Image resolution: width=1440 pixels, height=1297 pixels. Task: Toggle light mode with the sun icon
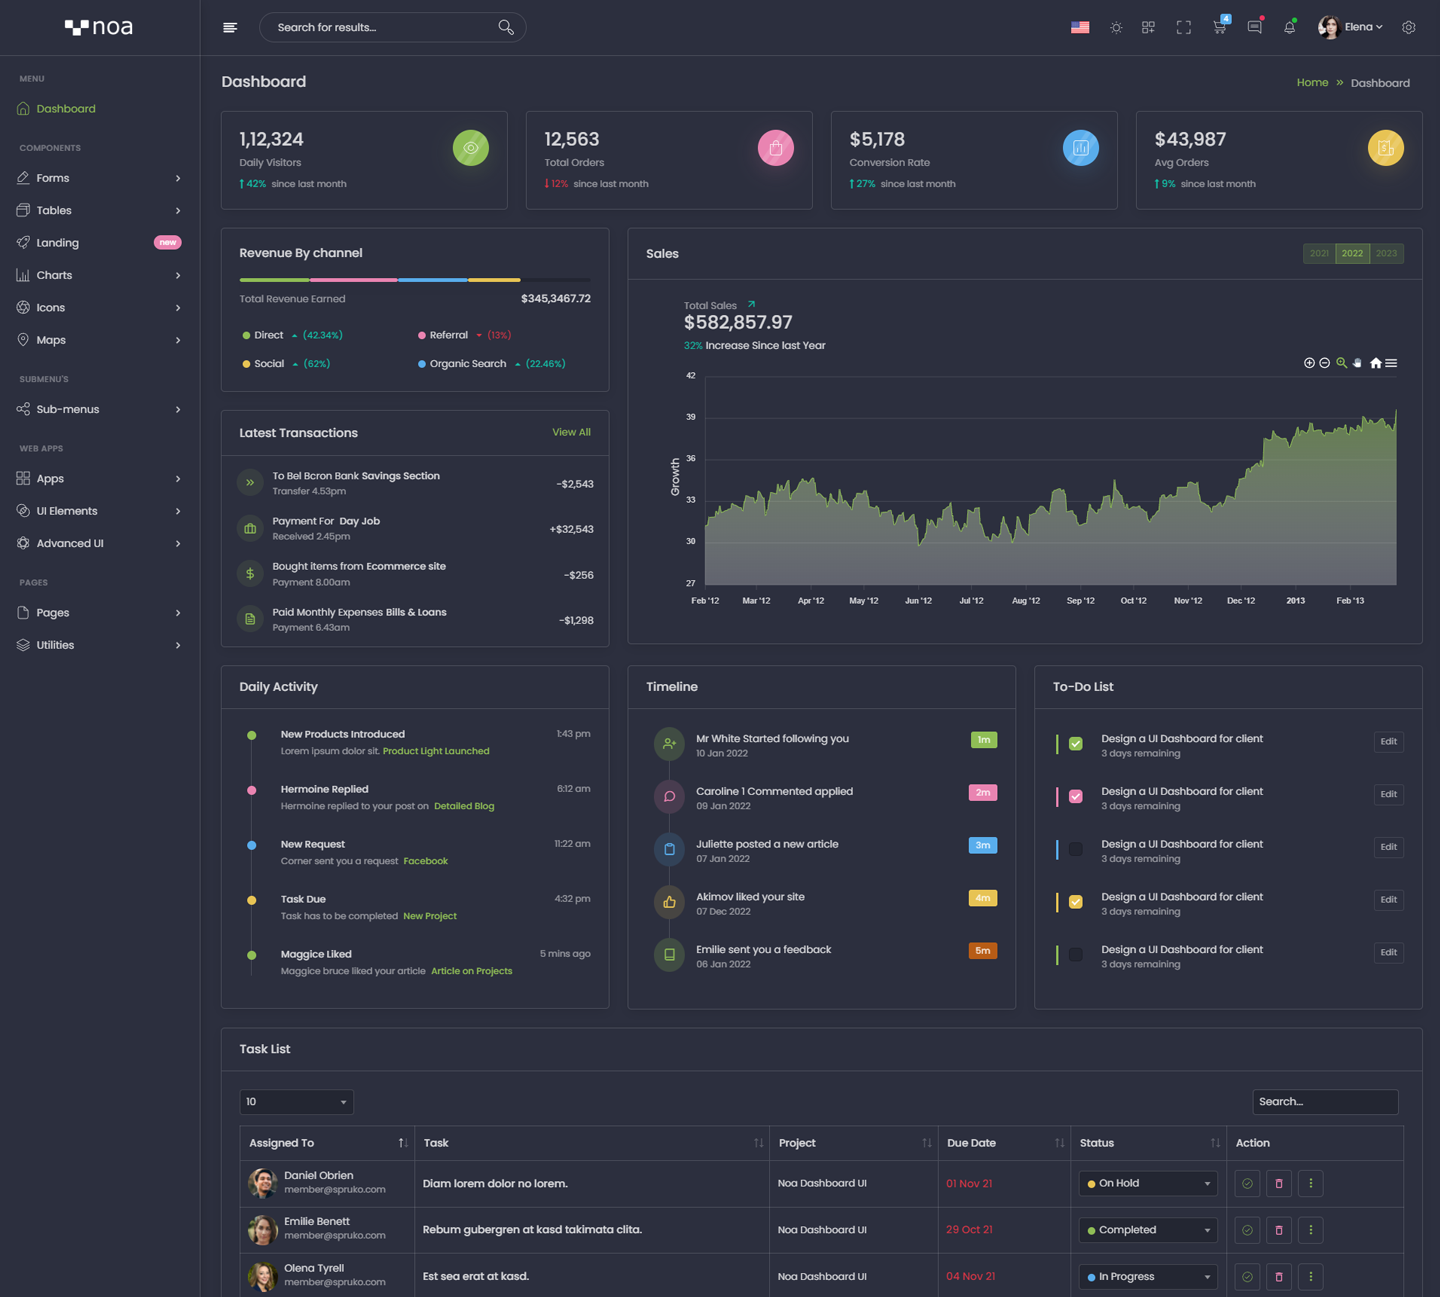[x=1116, y=28]
